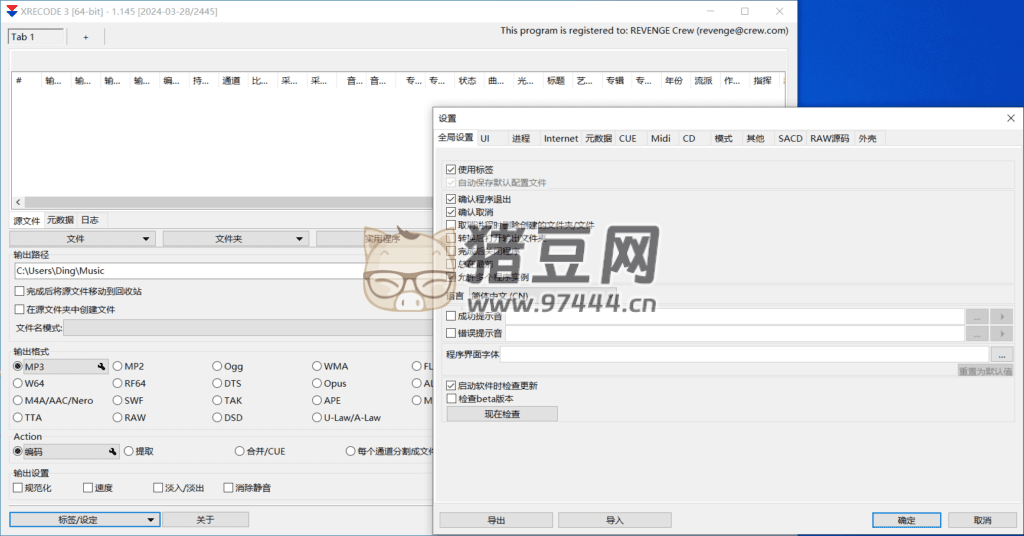Select the Ogg output format

click(217, 367)
